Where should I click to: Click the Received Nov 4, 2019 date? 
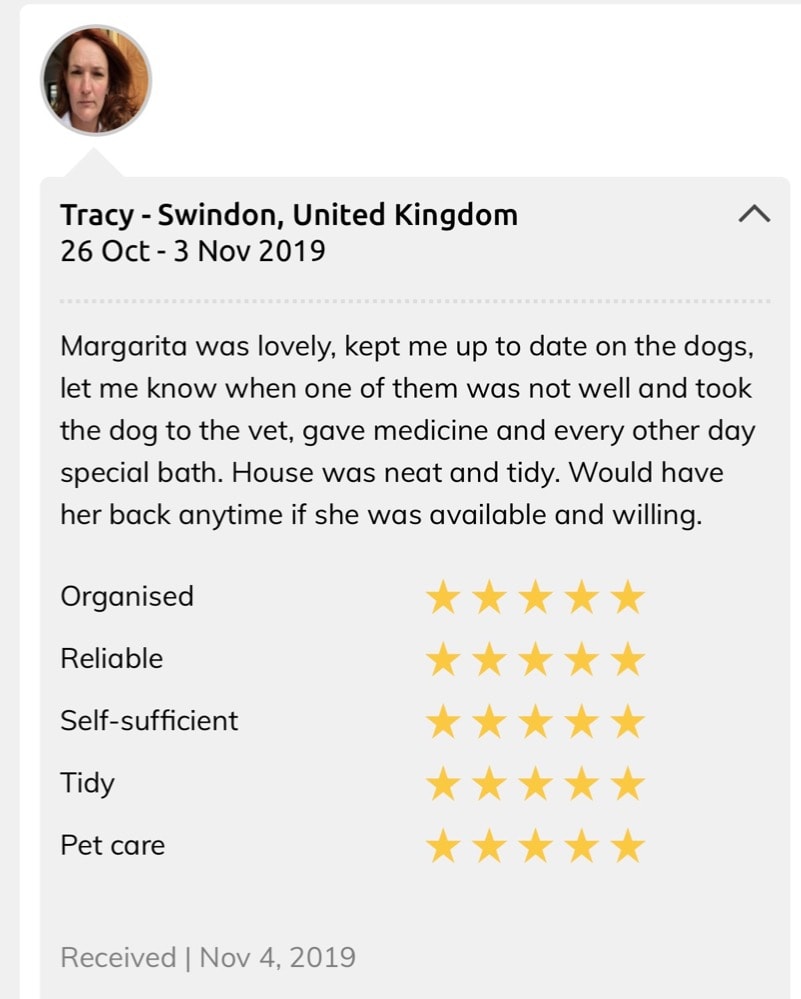208,957
